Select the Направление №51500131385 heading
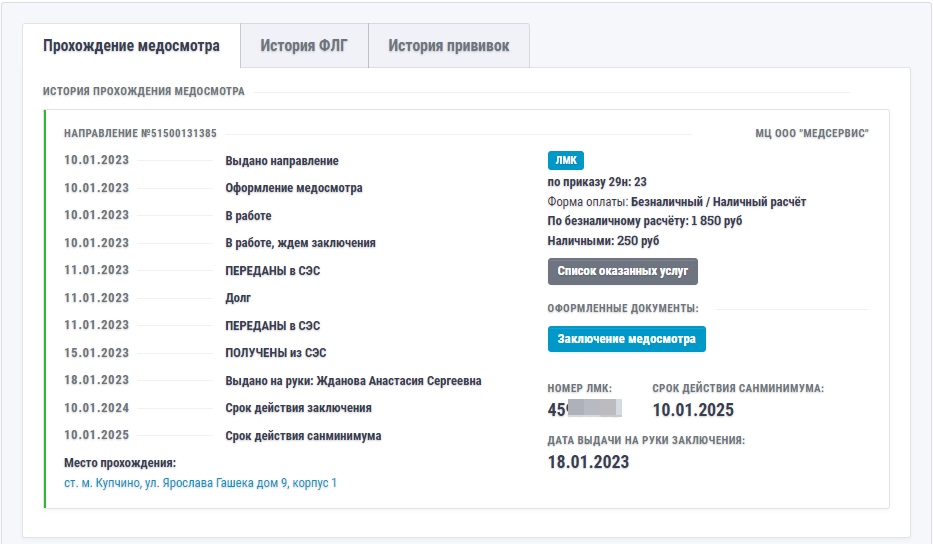This screenshot has height=544, width=933. point(140,133)
